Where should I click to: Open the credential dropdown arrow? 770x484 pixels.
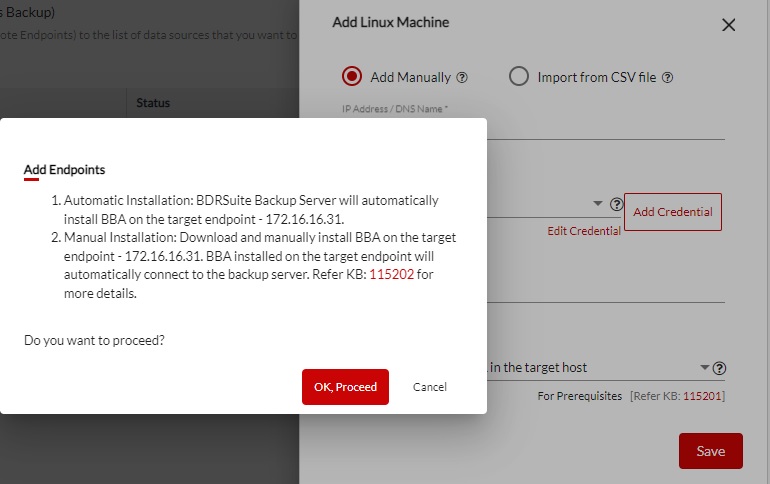pyautogui.click(x=598, y=203)
